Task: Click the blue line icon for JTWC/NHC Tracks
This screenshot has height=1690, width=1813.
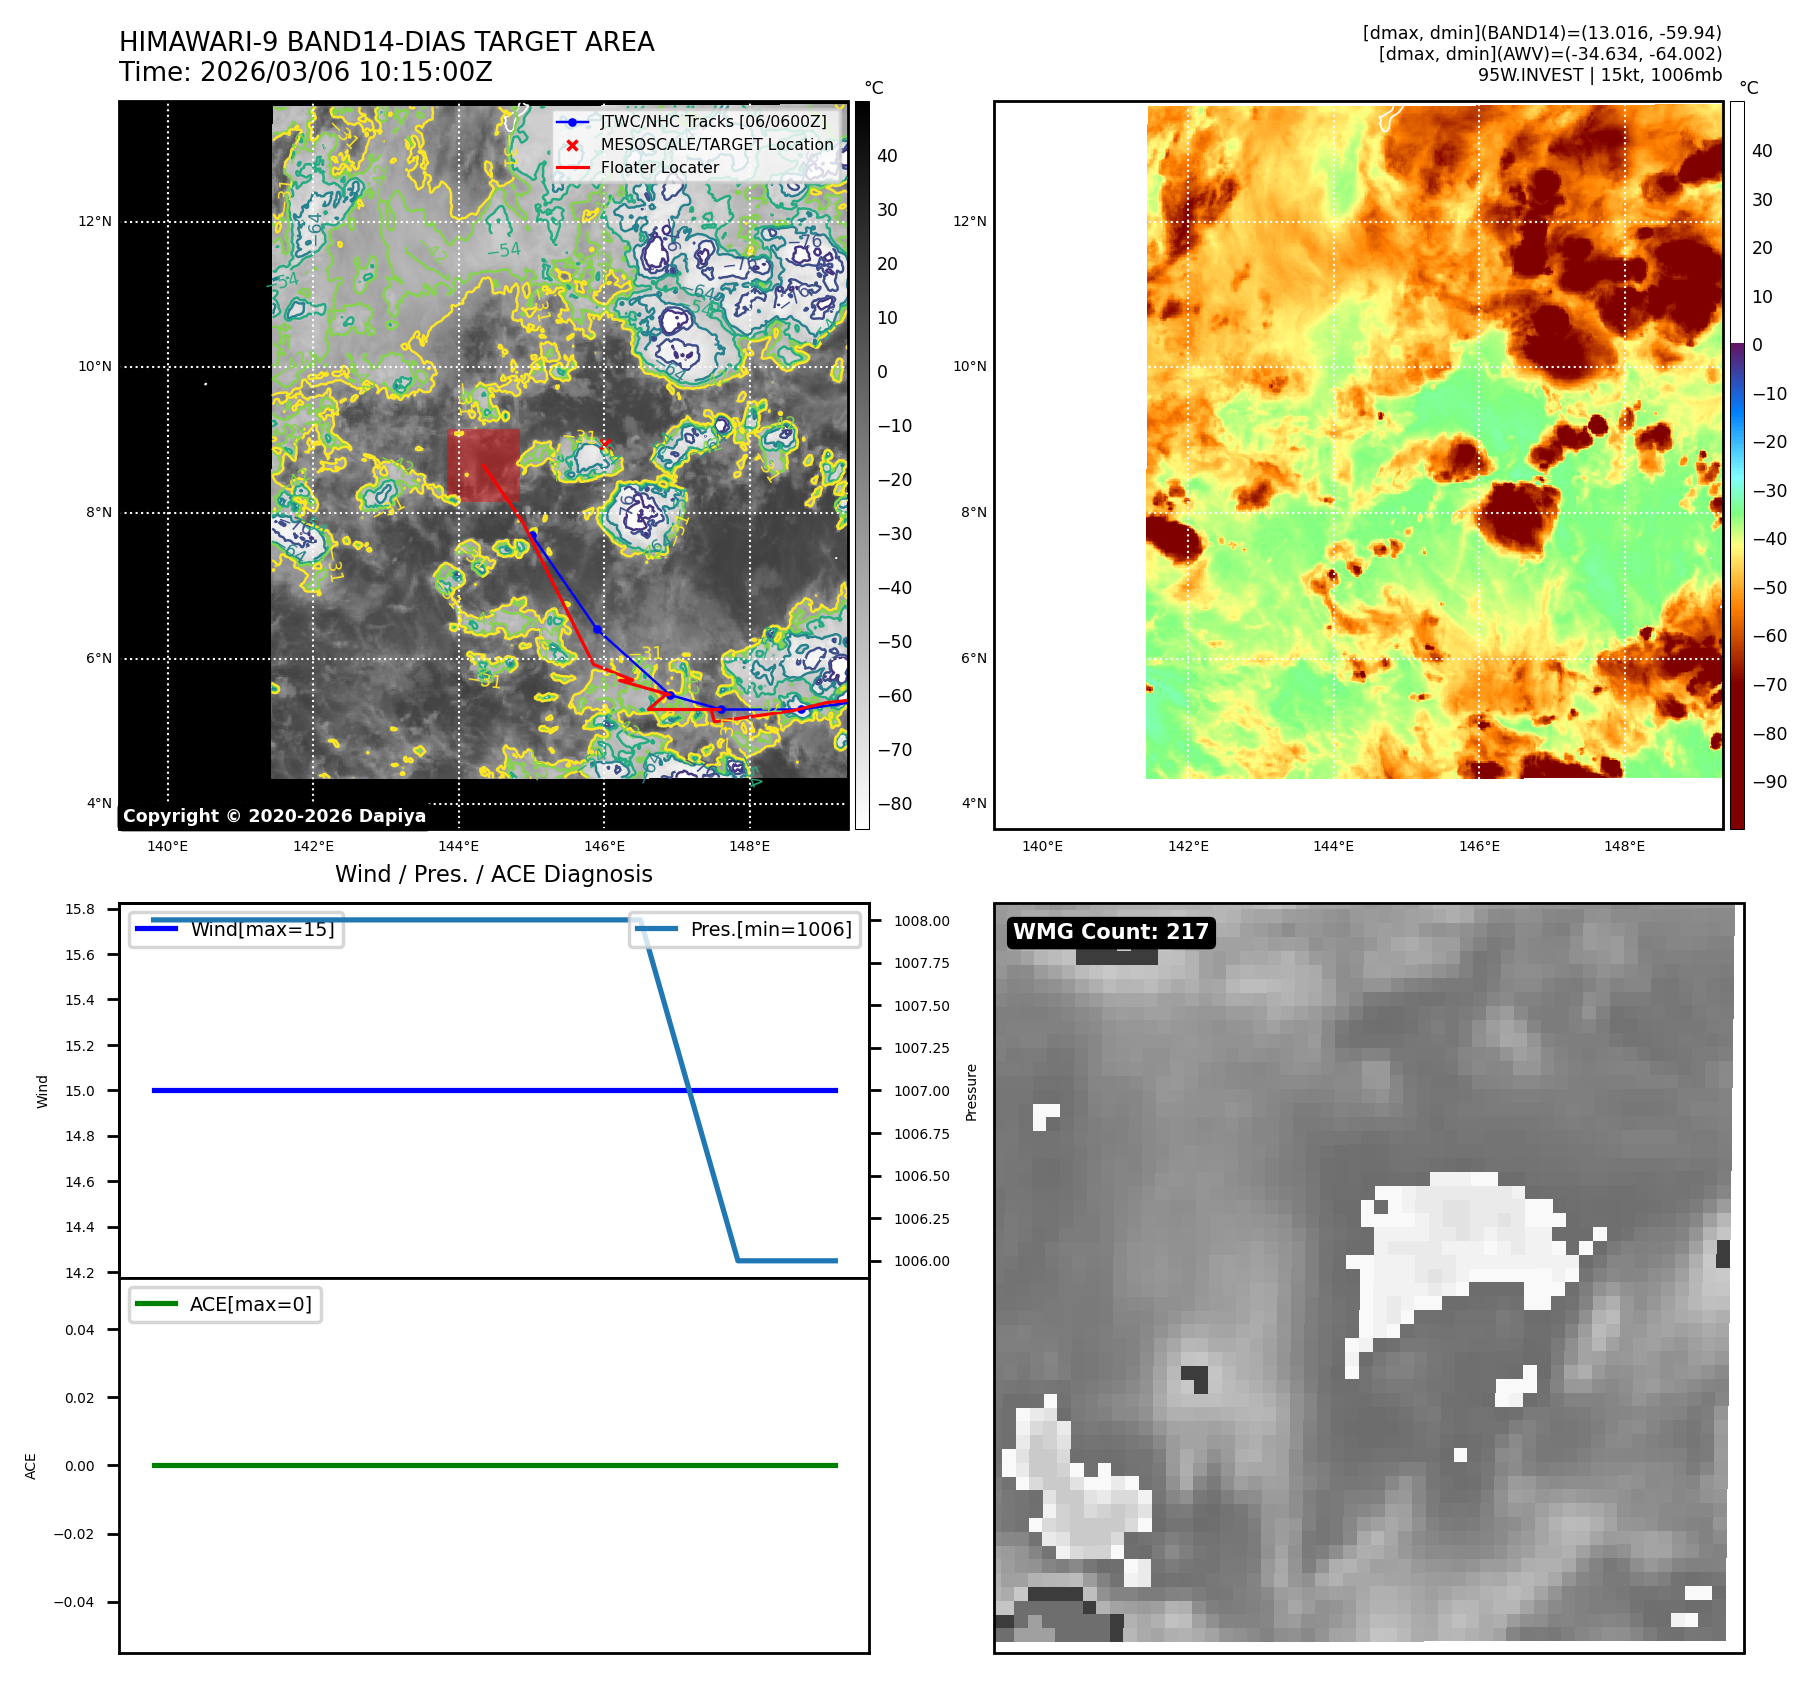Action: [572, 122]
